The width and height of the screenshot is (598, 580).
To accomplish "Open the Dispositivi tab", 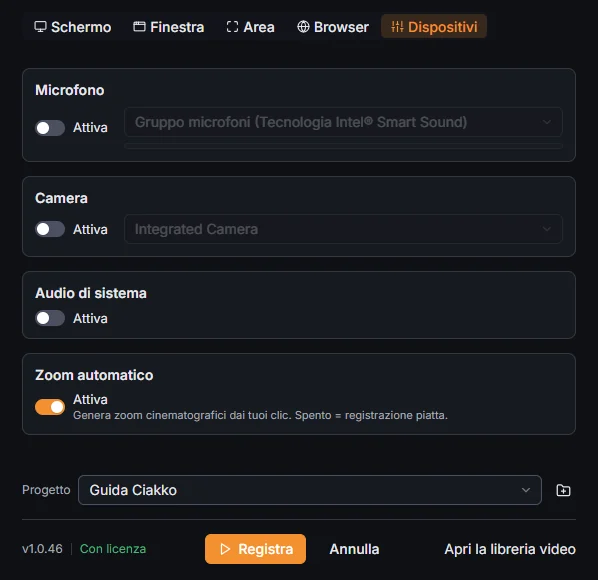I will point(434,27).
